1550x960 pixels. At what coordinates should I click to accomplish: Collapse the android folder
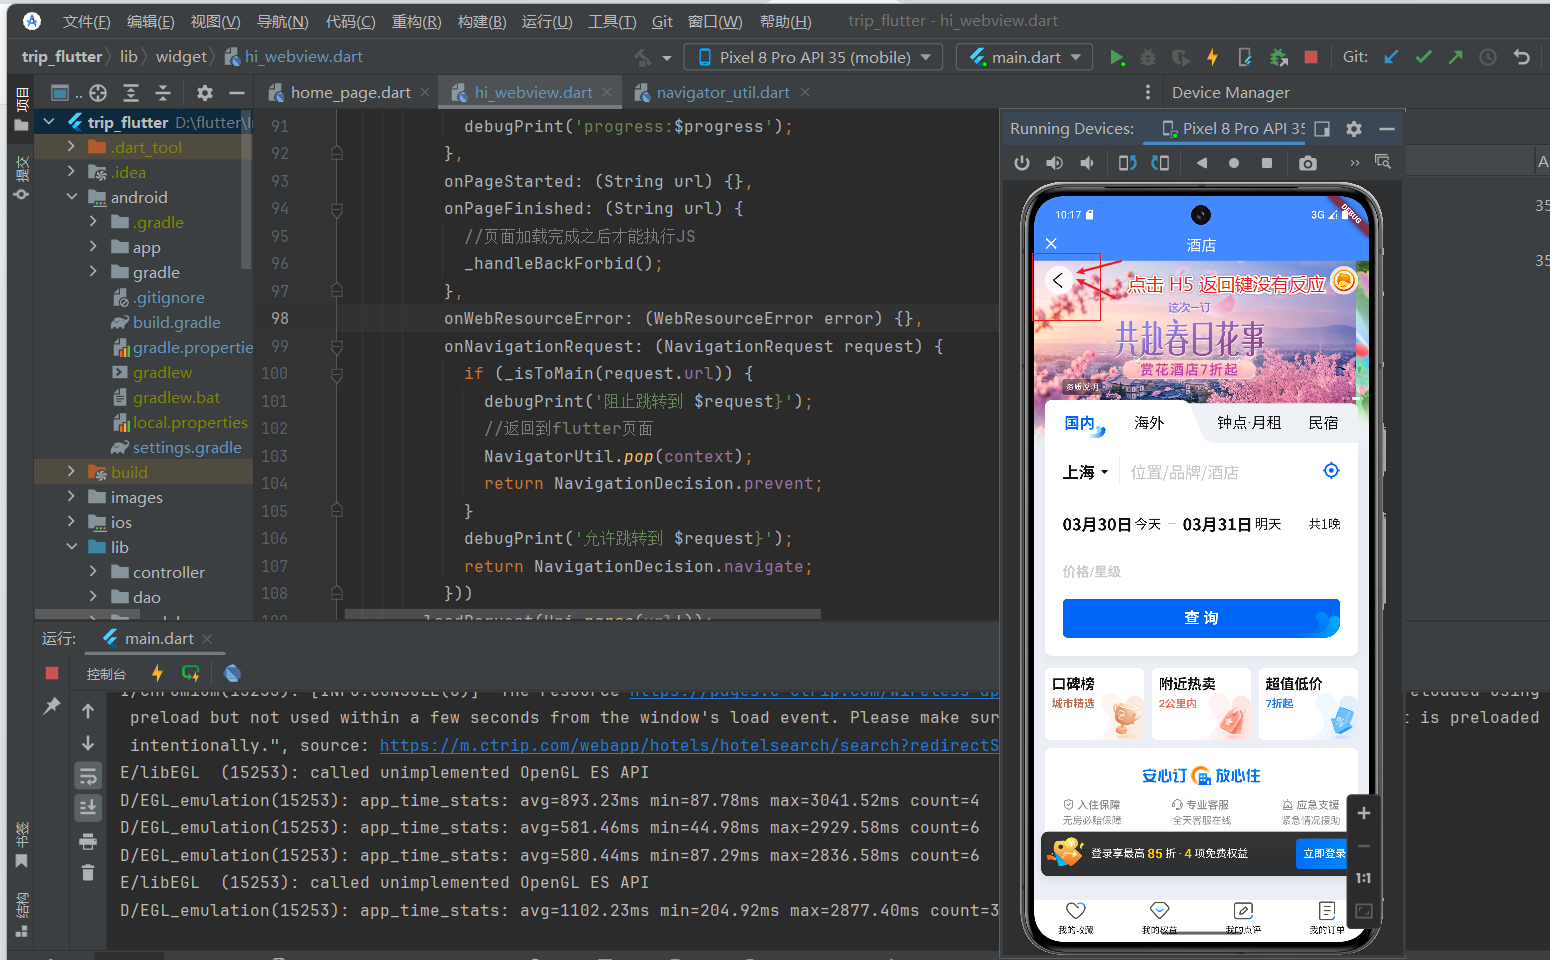(x=71, y=197)
